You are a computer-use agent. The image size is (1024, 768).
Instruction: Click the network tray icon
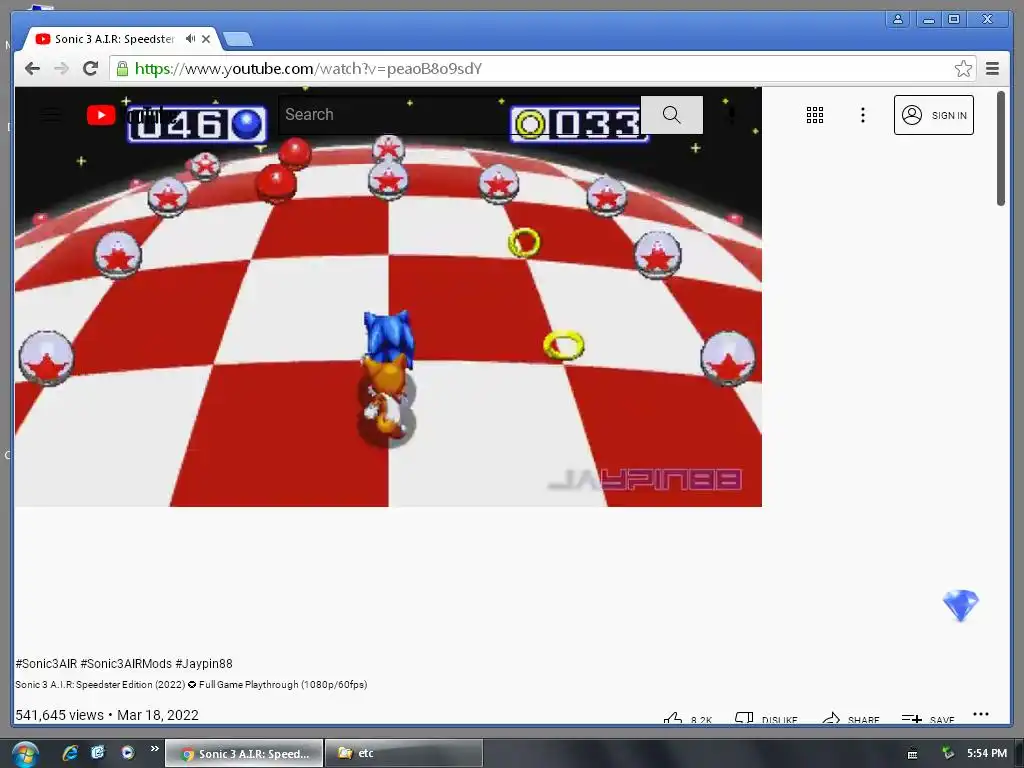pyautogui.click(x=947, y=753)
